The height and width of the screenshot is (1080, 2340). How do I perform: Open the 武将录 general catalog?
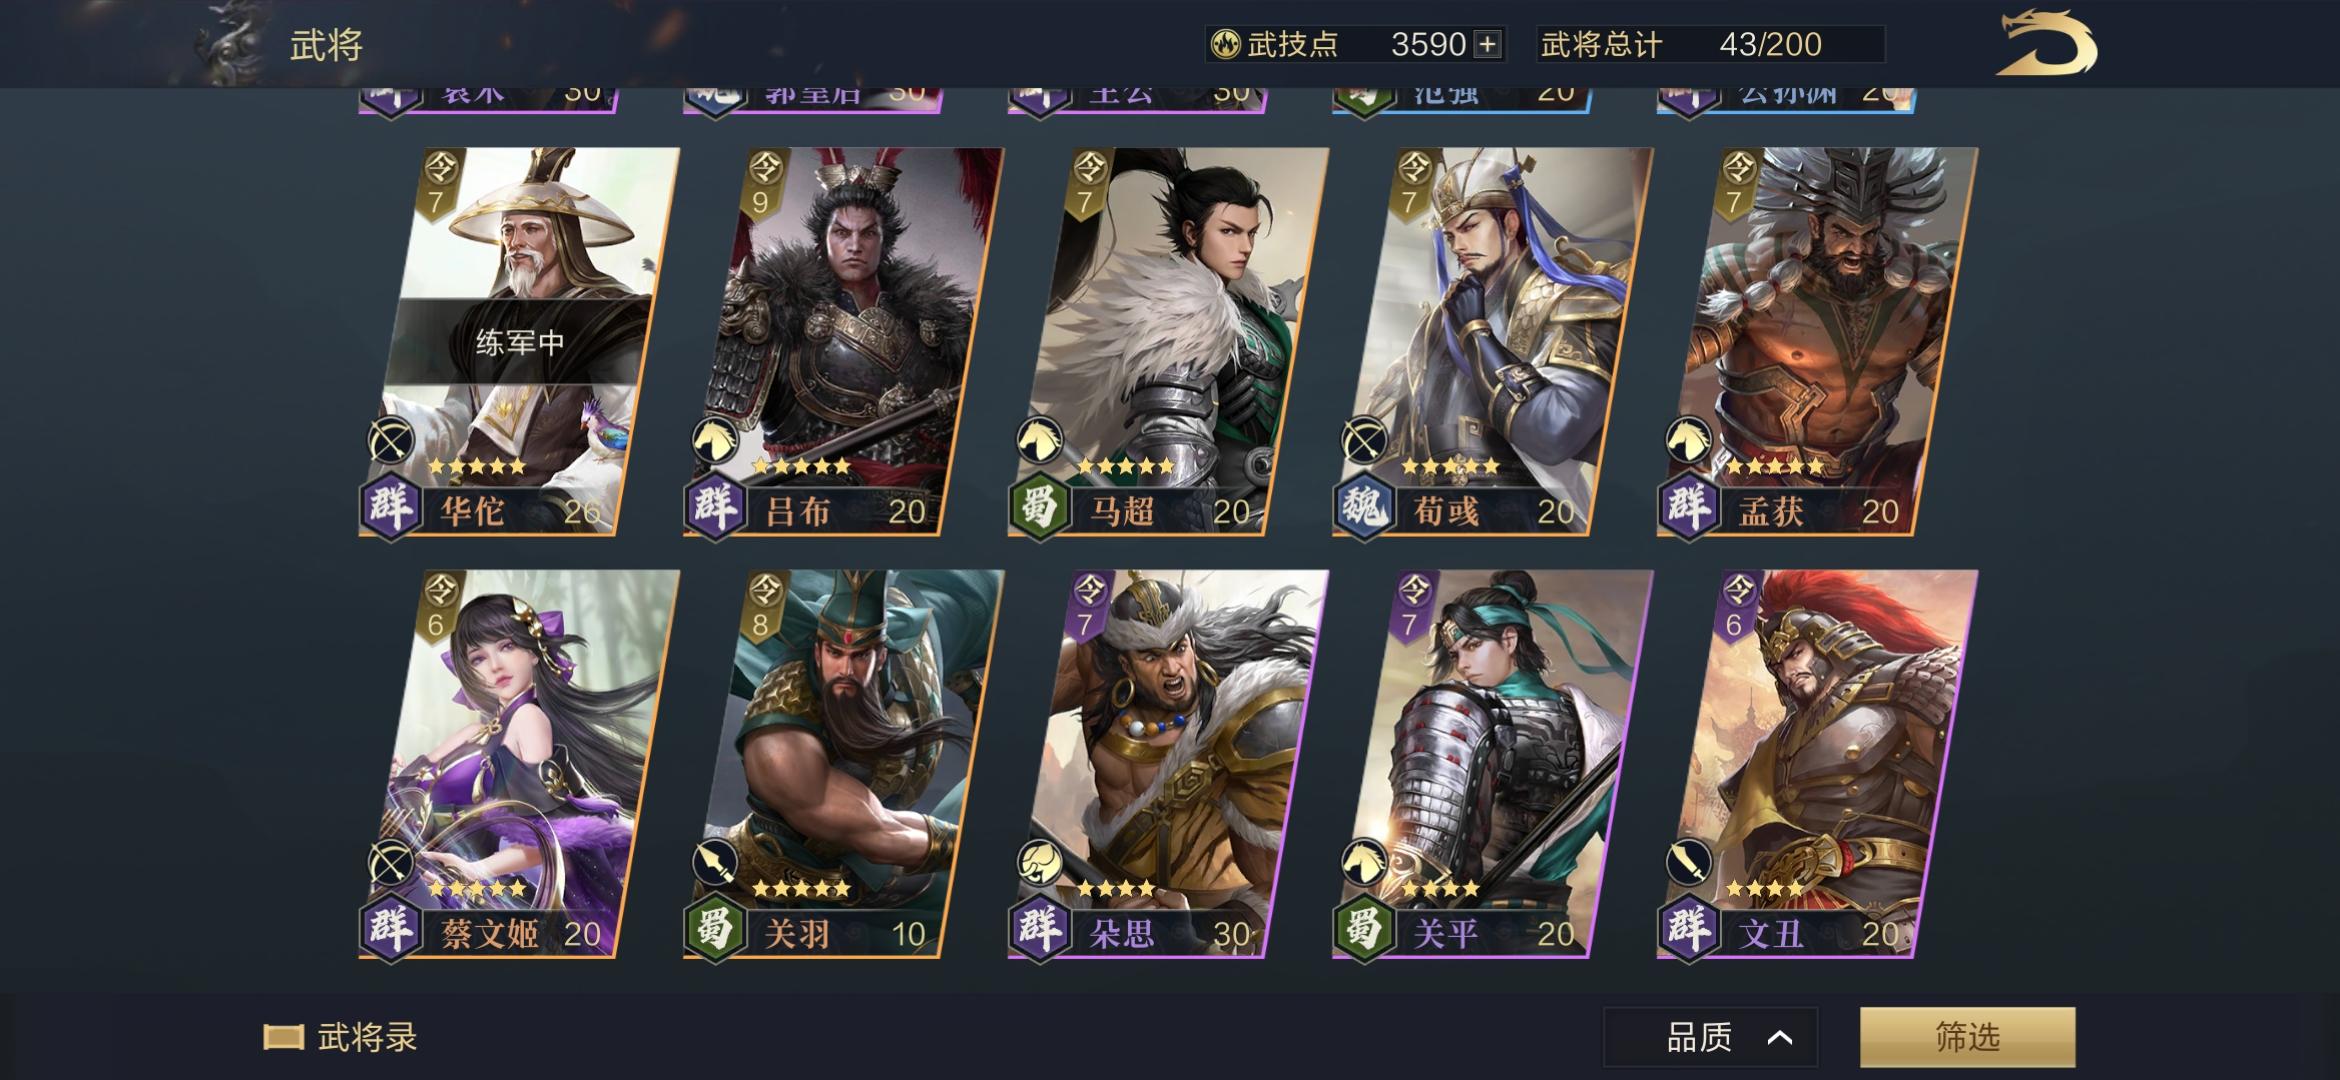(341, 1037)
